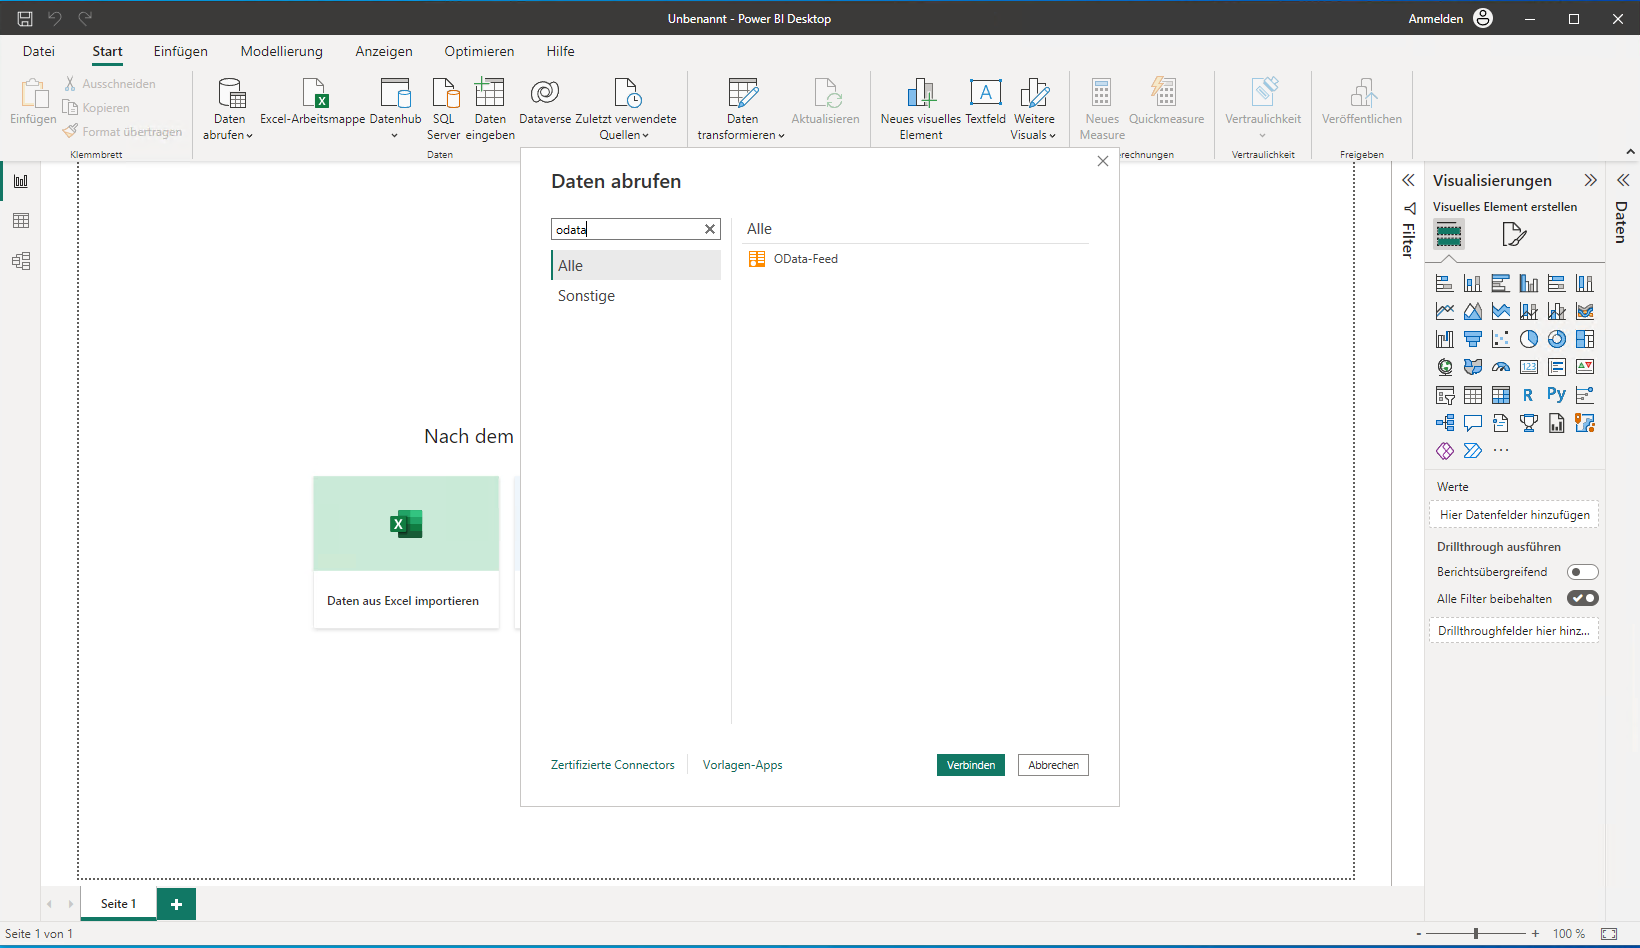Select the Python visual icon
1640x948 pixels.
point(1556,395)
